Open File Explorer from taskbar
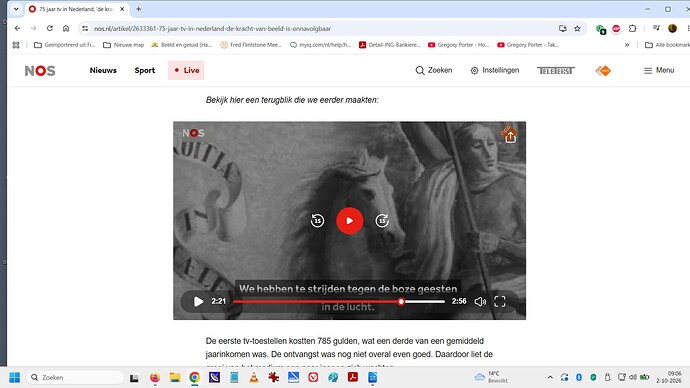Image resolution: width=690 pixels, height=388 pixels. [x=175, y=377]
